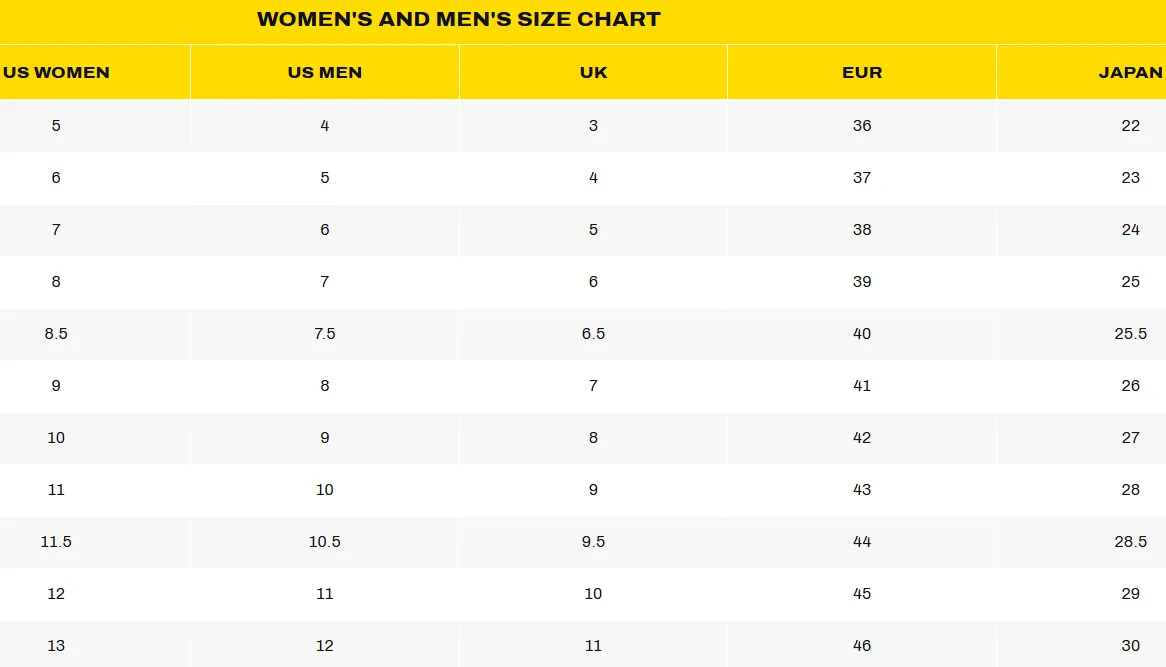Click EUR size 36 cell
1166x667 pixels.
862,126
